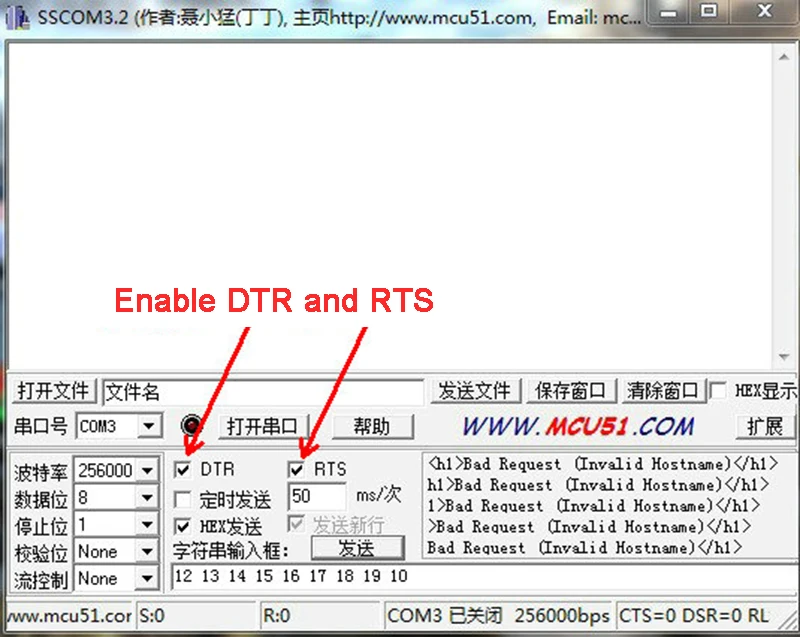The height and width of the screenshot is (637, 800).
Task: Expand the 波特率 baud rate 256000 dropdown
Action: pyautogui.click(x=147, y=470)
